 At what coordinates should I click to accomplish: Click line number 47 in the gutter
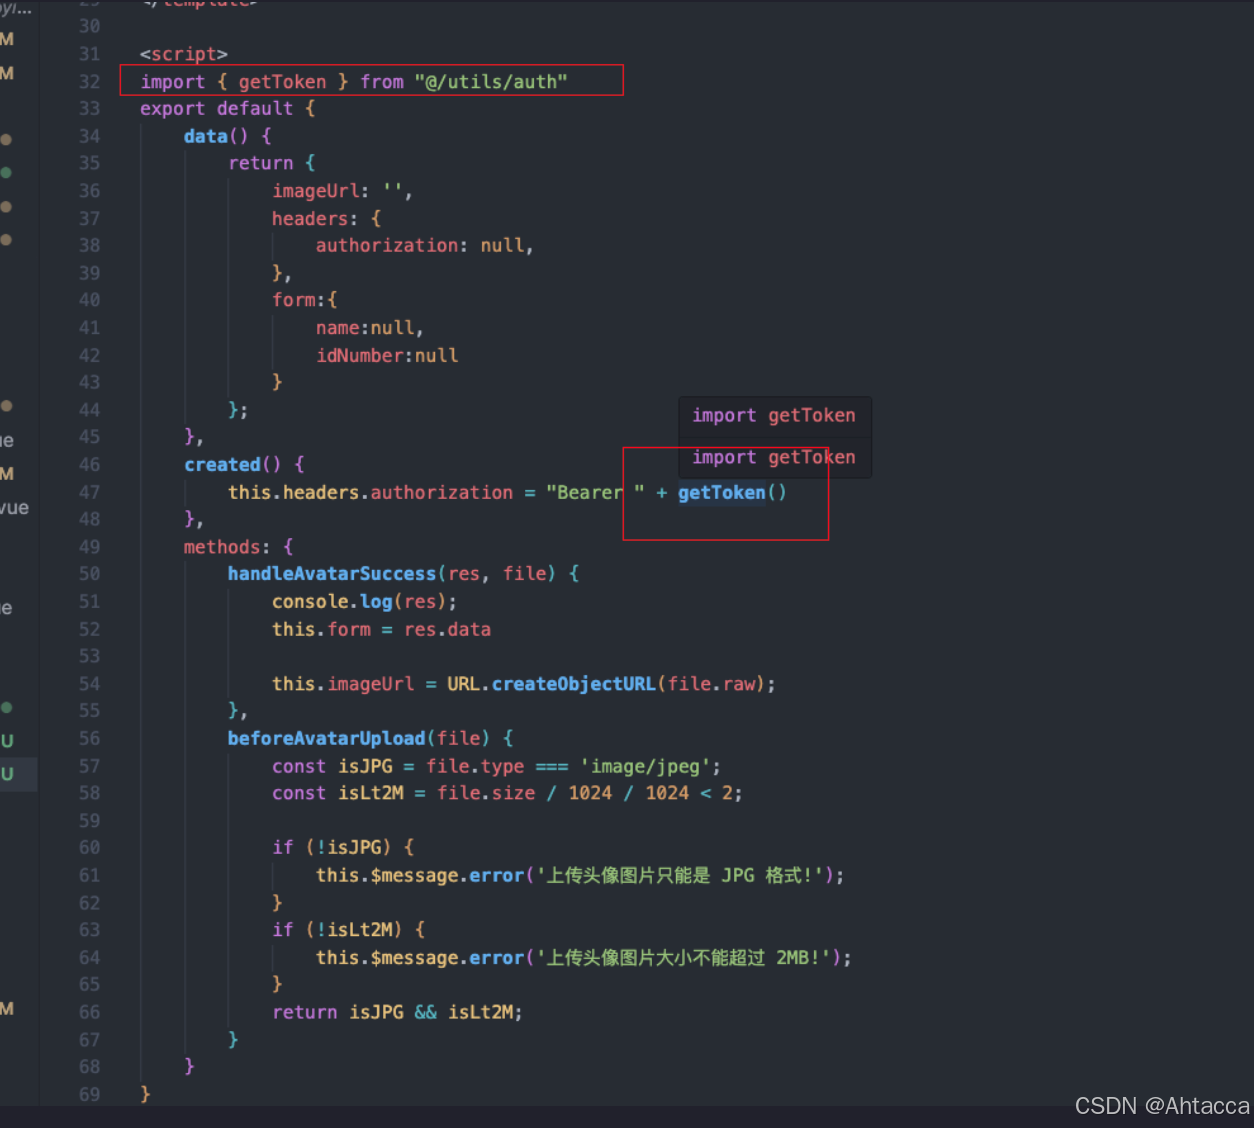point(90,492)
